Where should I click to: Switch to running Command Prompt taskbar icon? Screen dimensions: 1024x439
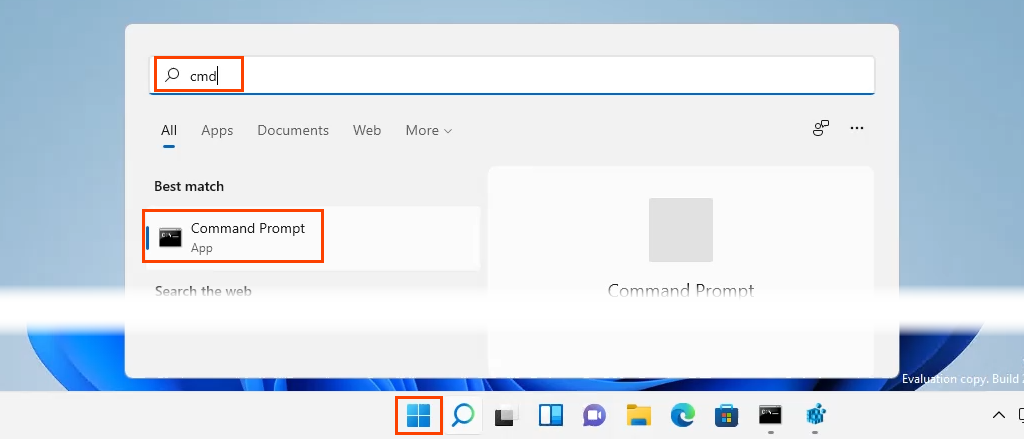coord(769,415)
